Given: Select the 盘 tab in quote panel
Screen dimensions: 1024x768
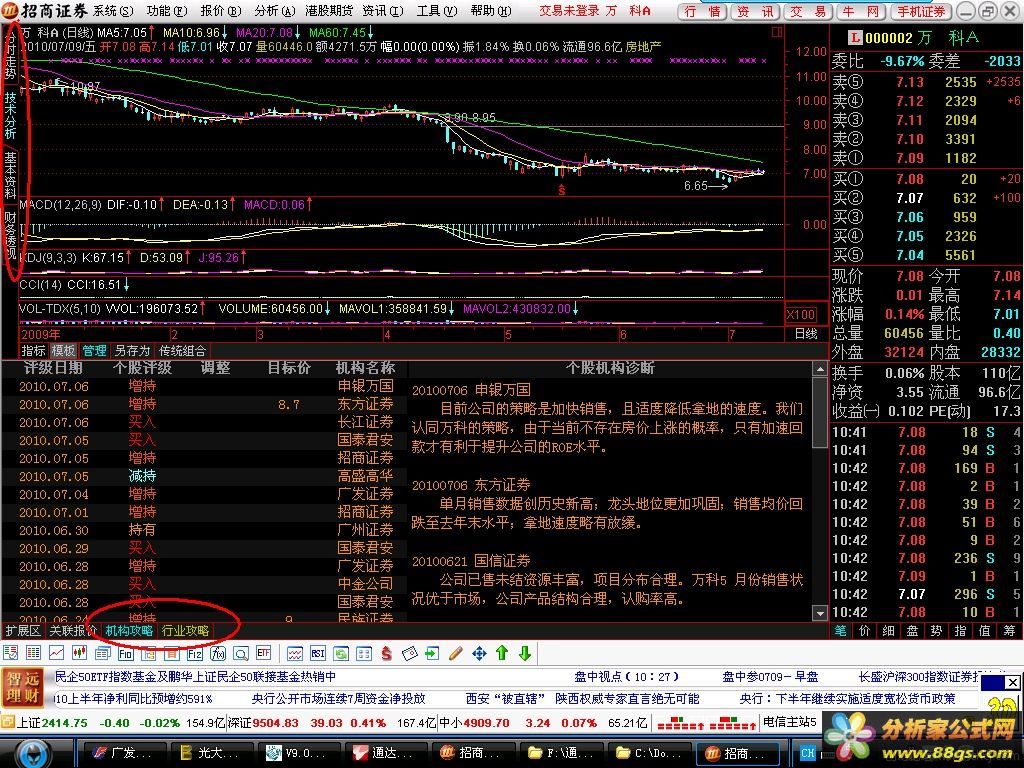Looking at the screenshot, I should [x=912, y=631].
